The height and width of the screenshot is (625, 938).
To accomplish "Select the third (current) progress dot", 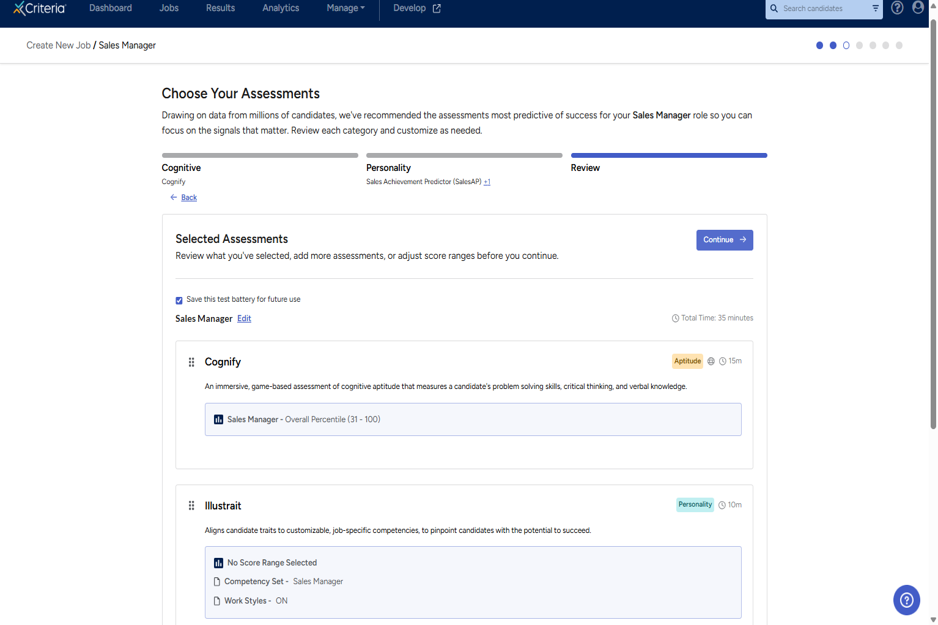I will [x=846, y=45].
